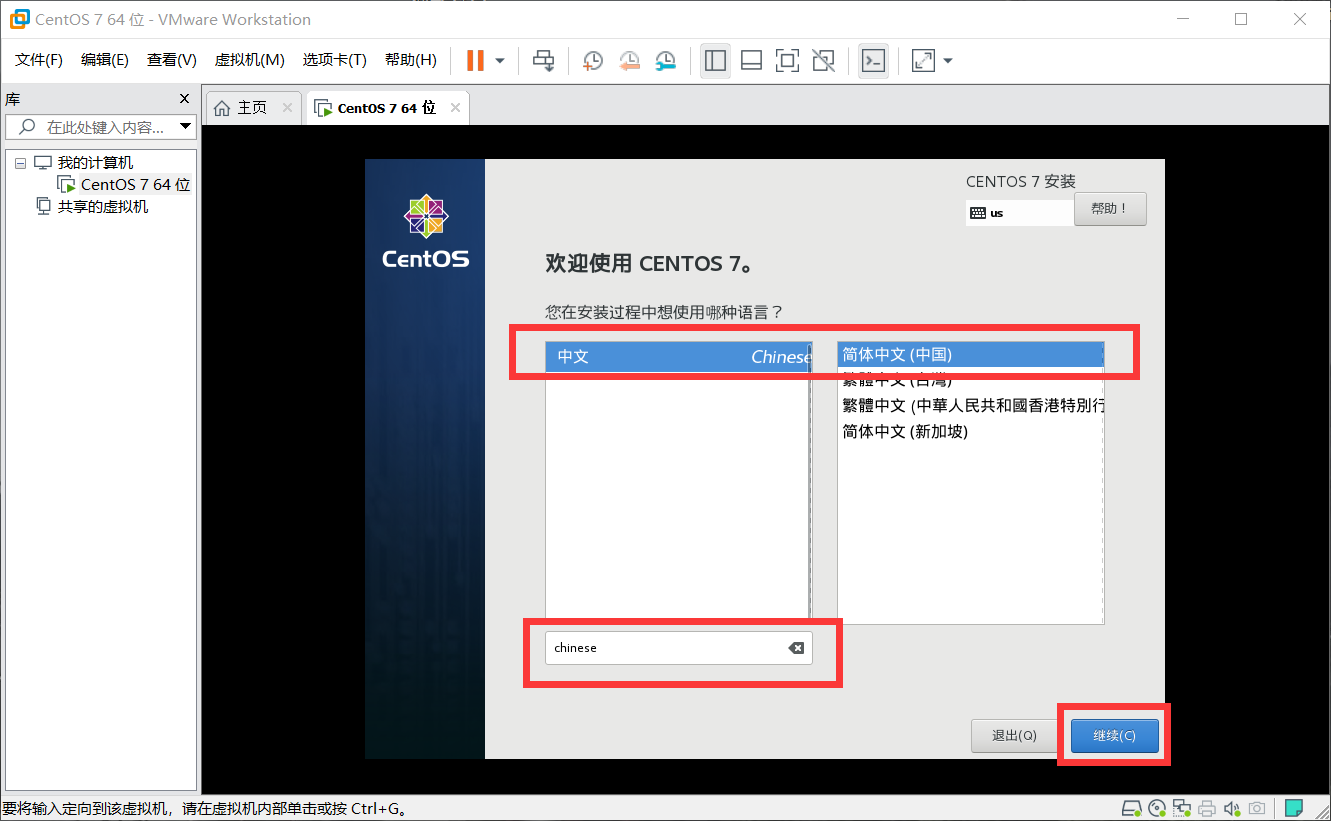Take a snapshot of this virtual machine
This screenshot has width=1331, height=821.
coord(593,61)
